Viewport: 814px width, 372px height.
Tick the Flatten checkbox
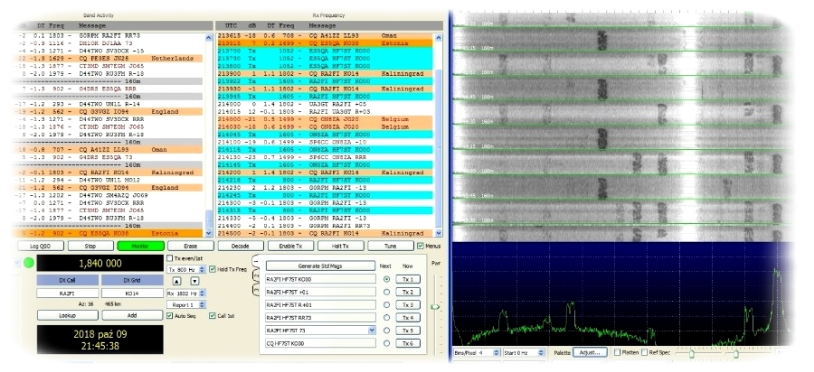click(x=617, y=353)
